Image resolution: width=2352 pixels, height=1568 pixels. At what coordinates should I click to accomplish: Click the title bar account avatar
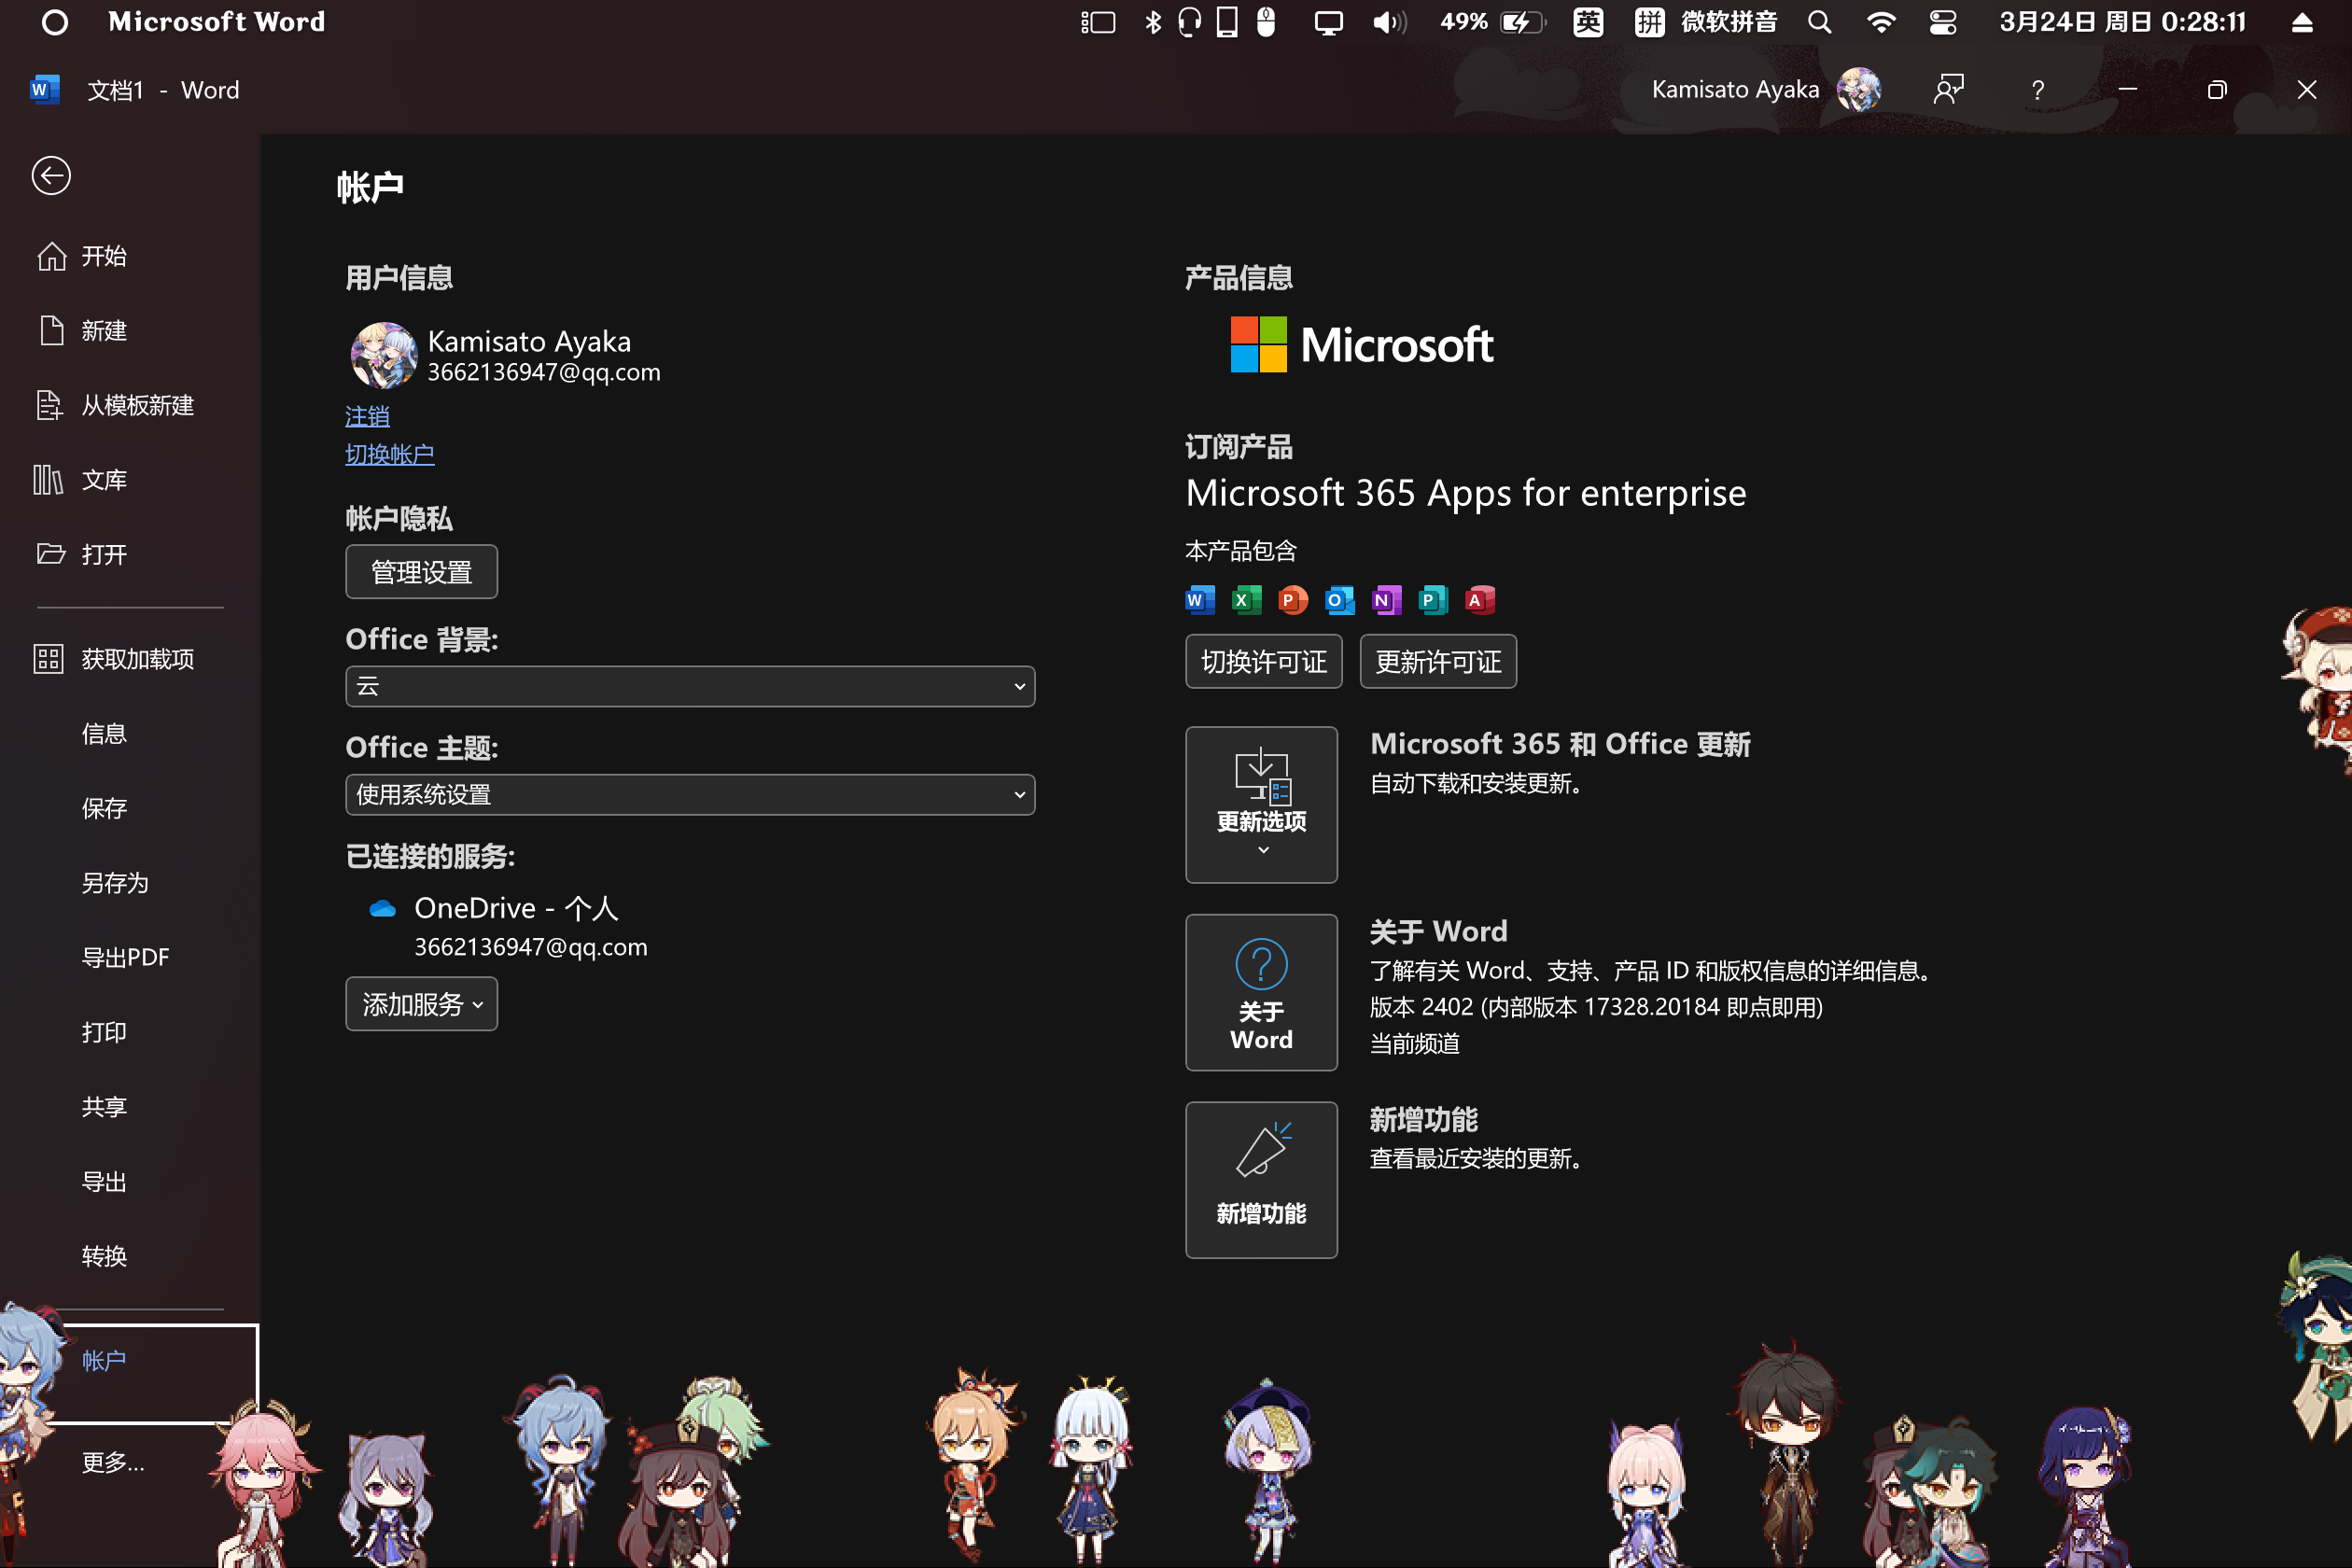[x=1859, y=90]
